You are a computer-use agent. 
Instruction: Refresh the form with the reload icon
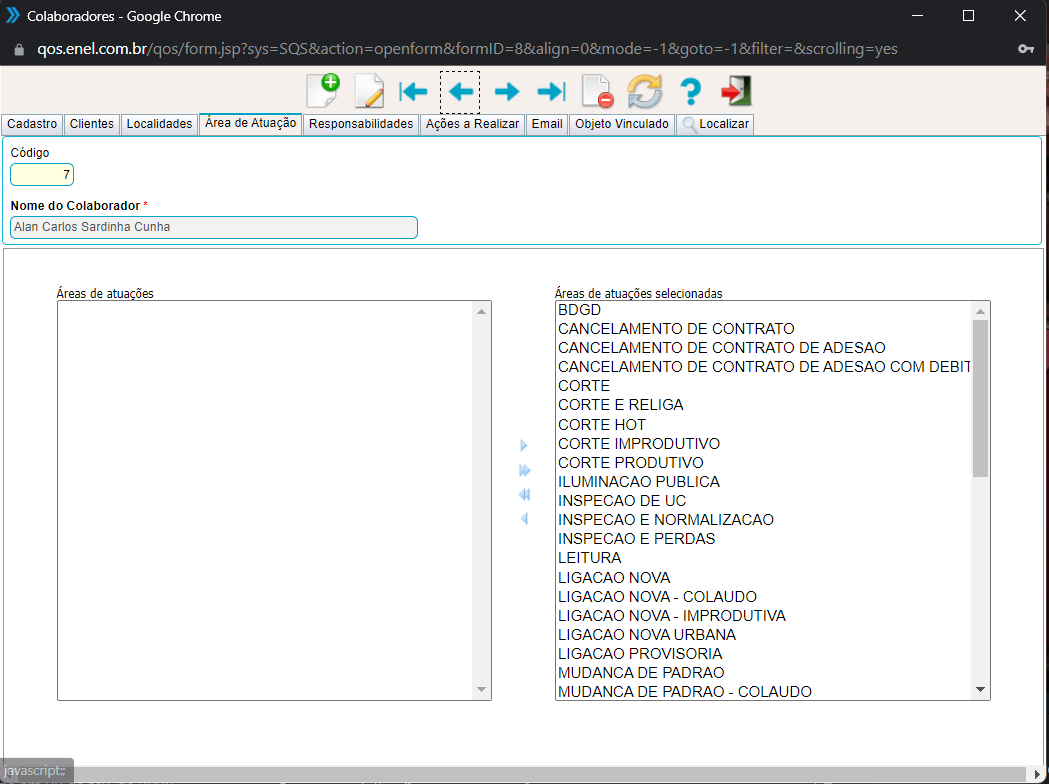[645, 92]
